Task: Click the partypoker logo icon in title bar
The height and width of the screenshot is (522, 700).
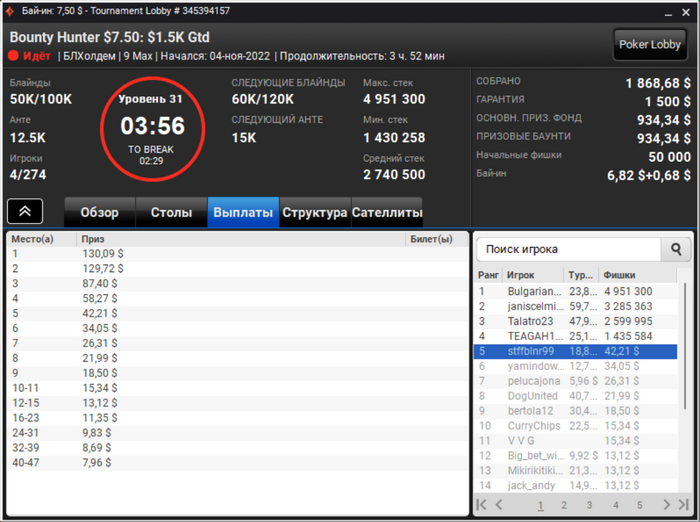Action: pyautogui.click(x=10, y=11)
